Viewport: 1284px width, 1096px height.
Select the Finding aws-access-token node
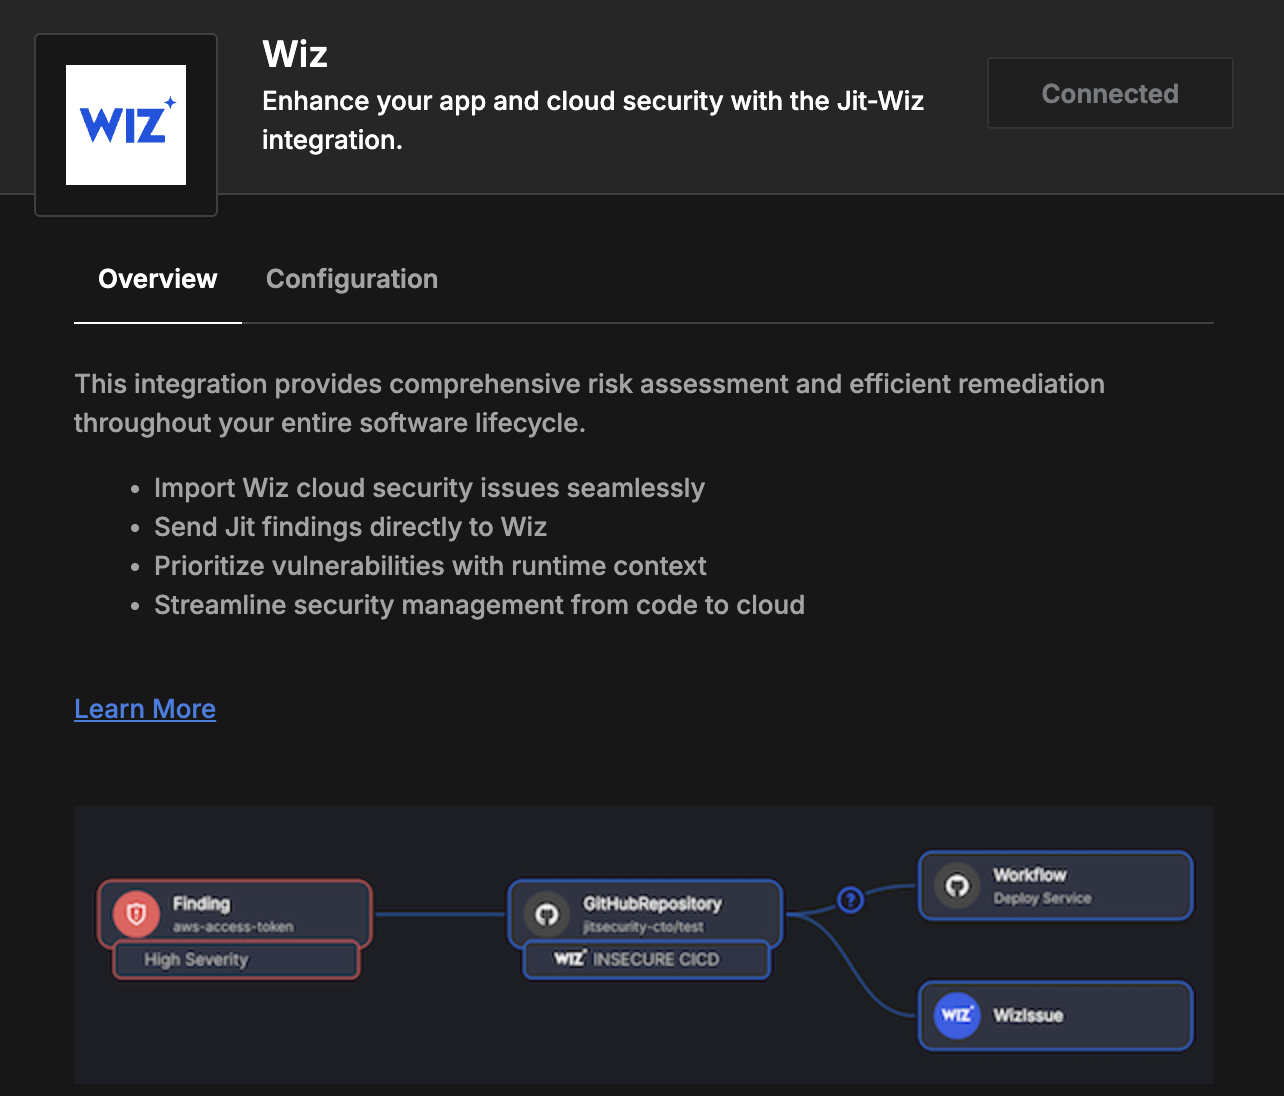(235, 913)
